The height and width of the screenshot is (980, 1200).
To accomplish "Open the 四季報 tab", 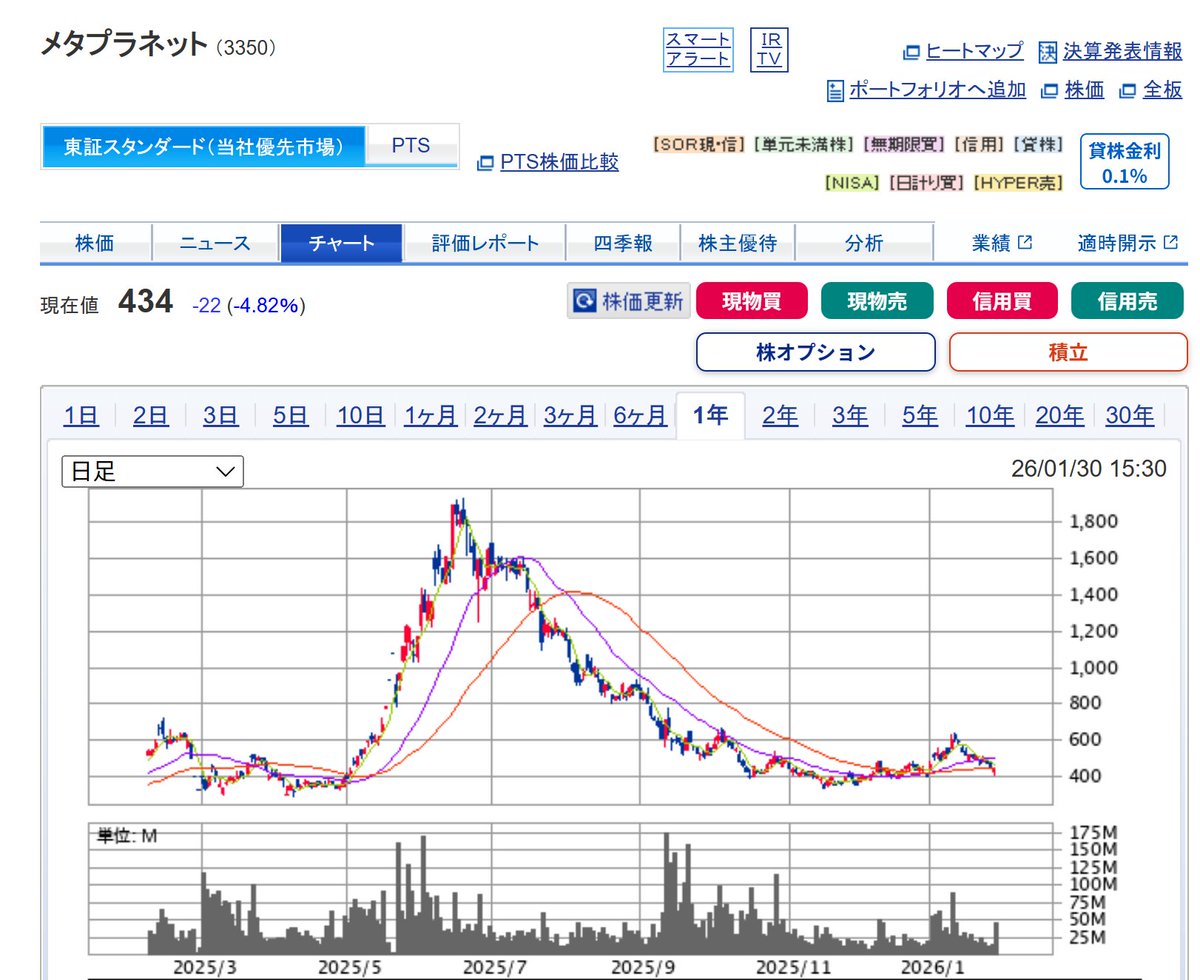I will tap(623, 243).
